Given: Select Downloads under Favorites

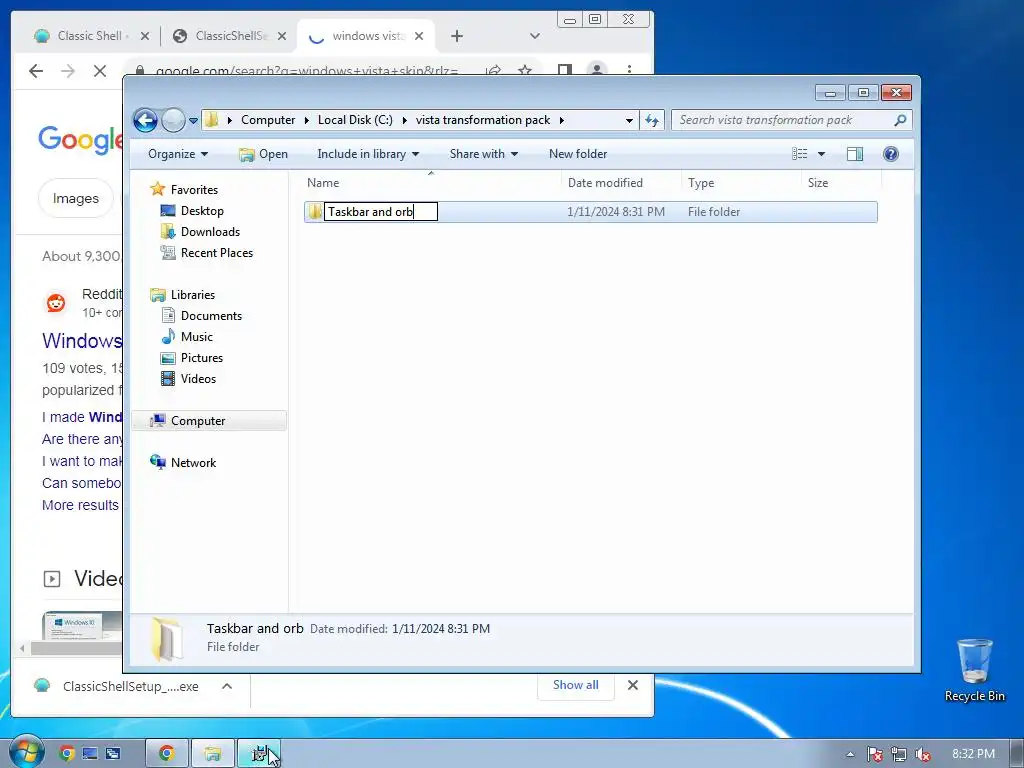Looking at the screenshot, I should click(x=210, y=232).
